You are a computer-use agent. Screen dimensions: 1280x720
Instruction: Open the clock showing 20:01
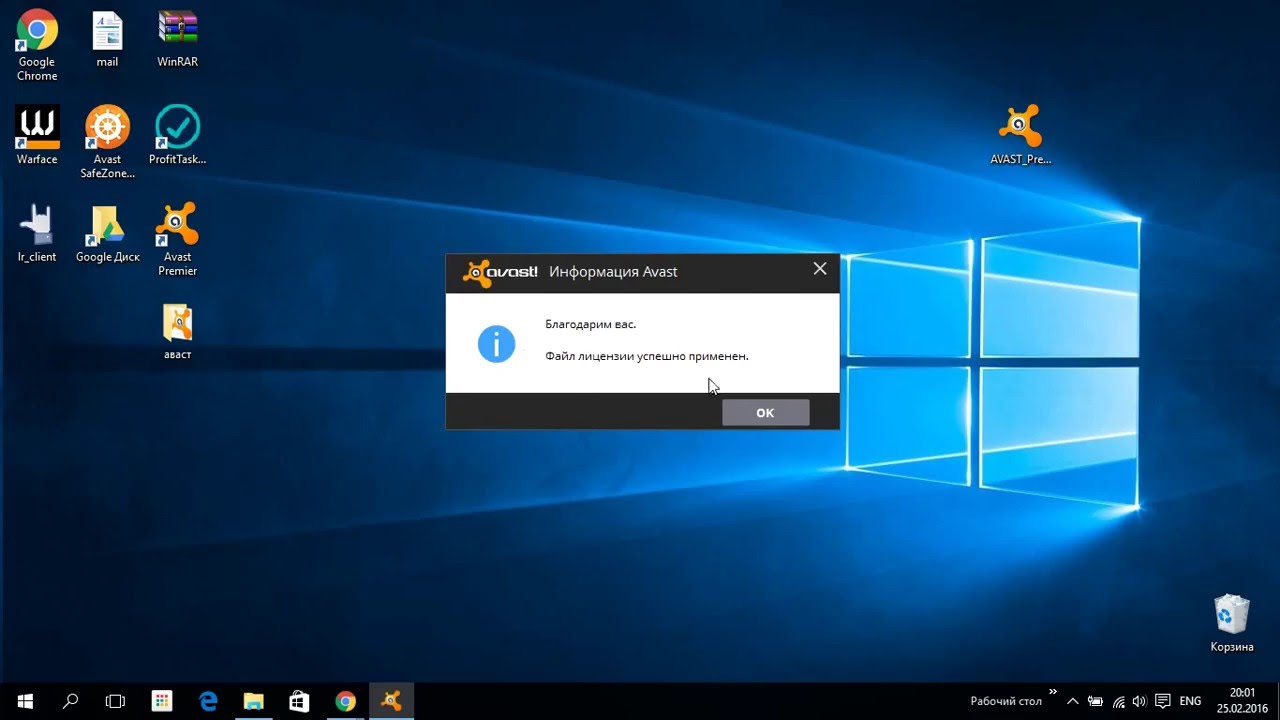(1242, 701)
